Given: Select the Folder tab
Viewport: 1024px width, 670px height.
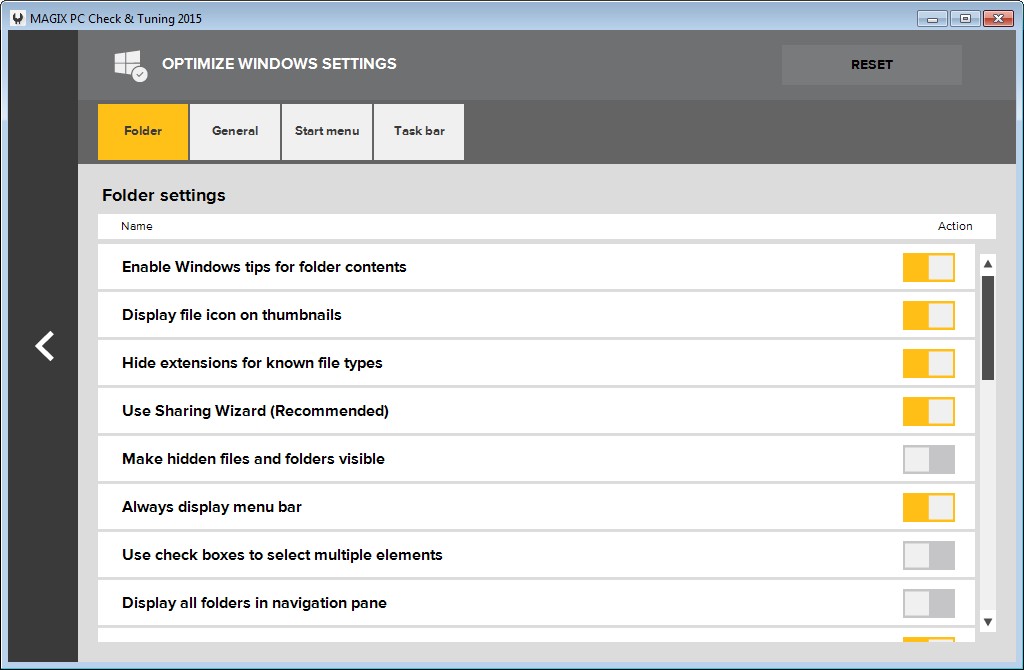Looking at the screenshot, I should coord(142,131).
